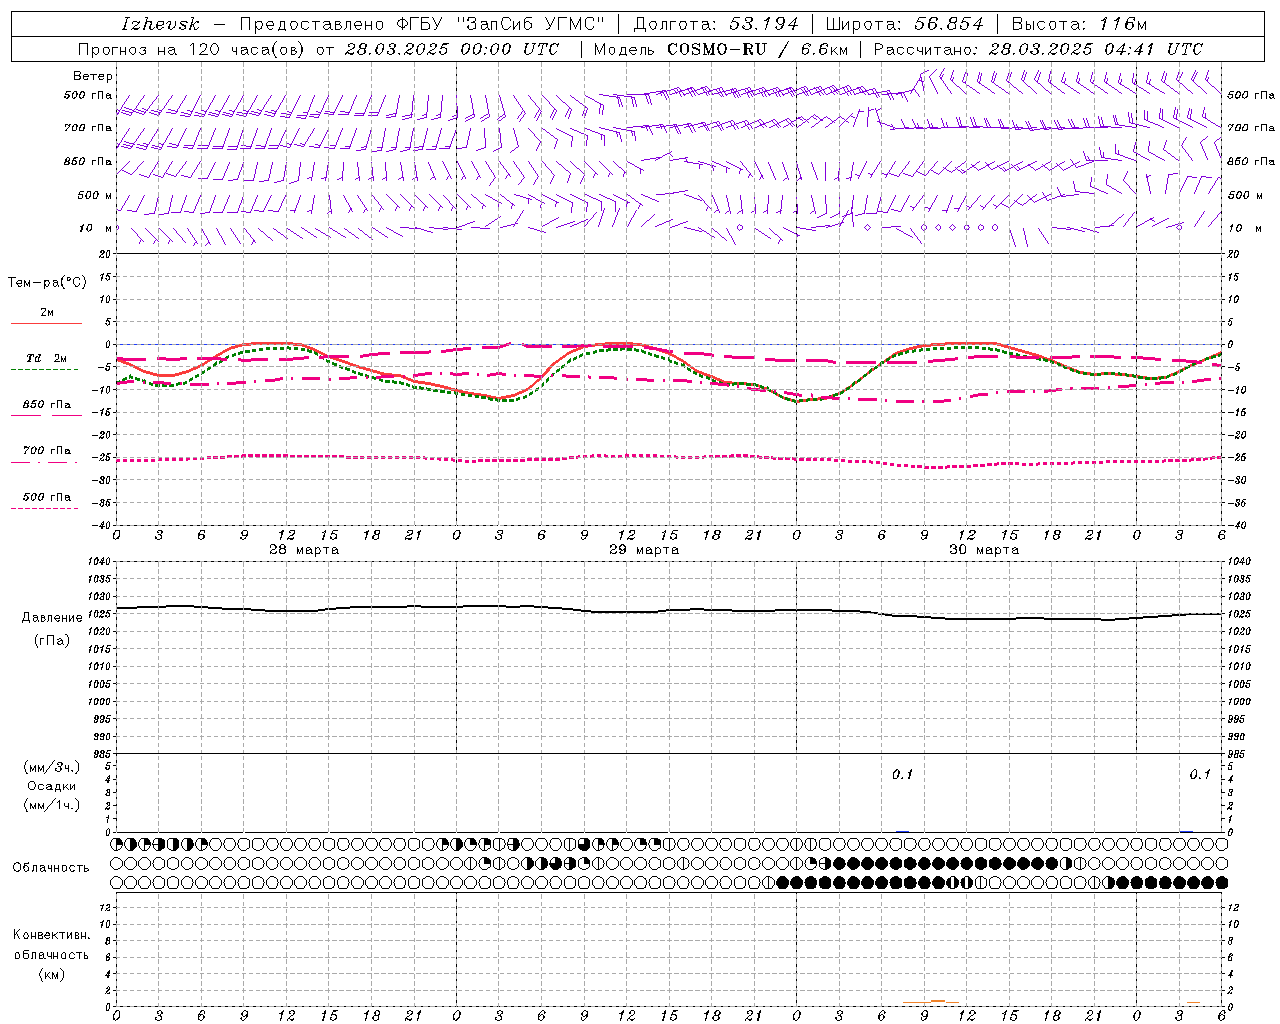Click the dashed line sample beneath Td 2м legend
Image resolution: width=1280 pixels, height=1024 pixels.
click(x=44, y=369)
